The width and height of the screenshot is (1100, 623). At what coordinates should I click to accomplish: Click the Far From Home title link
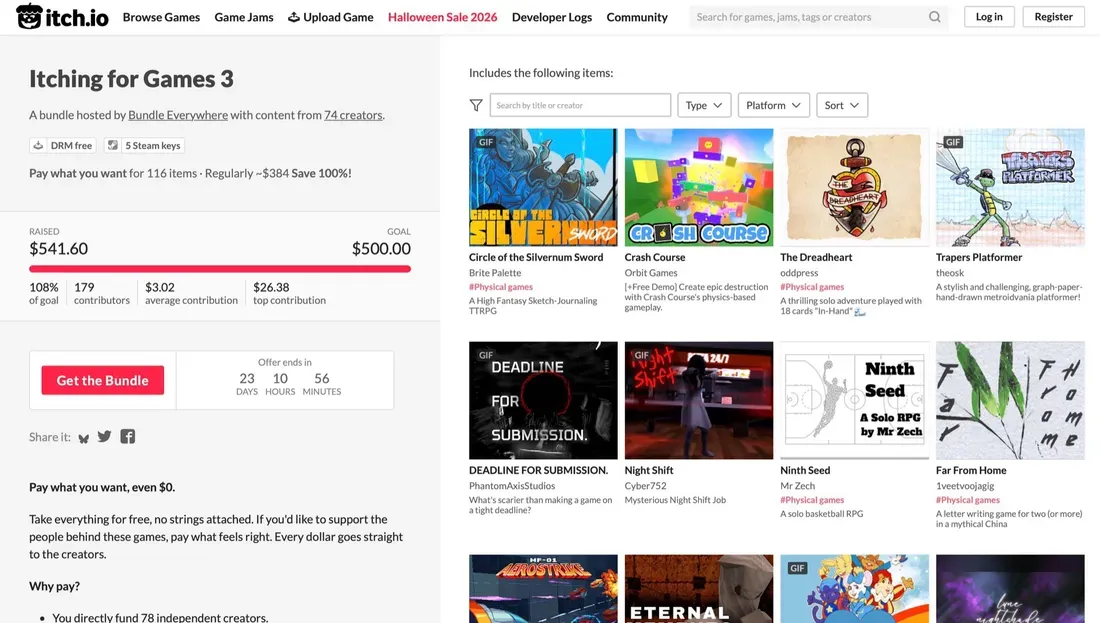[x=971, y=471]
